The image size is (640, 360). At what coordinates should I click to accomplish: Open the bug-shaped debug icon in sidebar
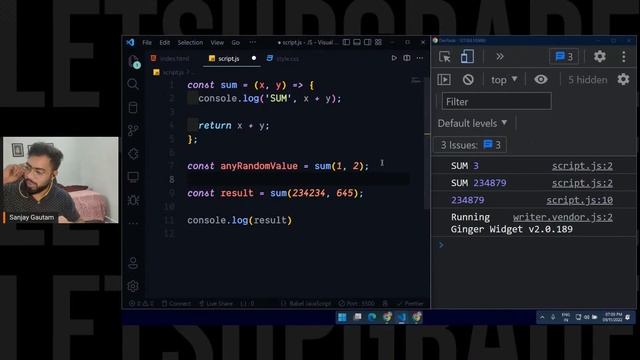(133, 200)
